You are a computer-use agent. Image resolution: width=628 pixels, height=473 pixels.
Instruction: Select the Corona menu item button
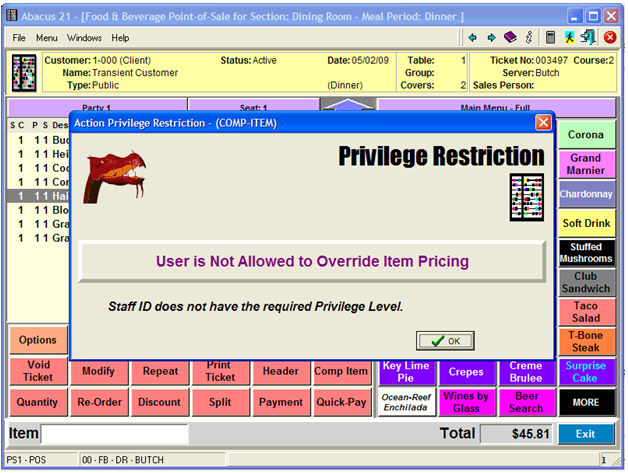[x=585, y=134]
